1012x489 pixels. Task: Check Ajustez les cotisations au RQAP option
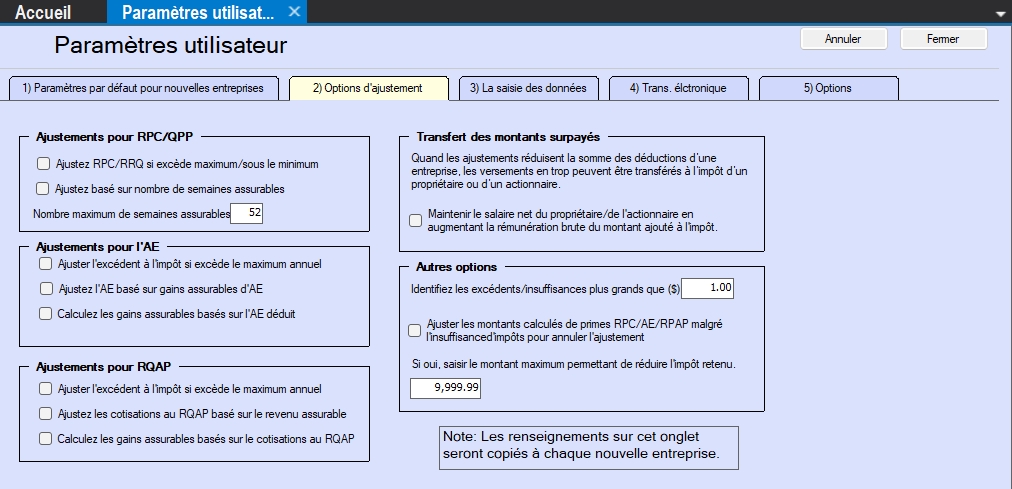click(x=44, y=413)
